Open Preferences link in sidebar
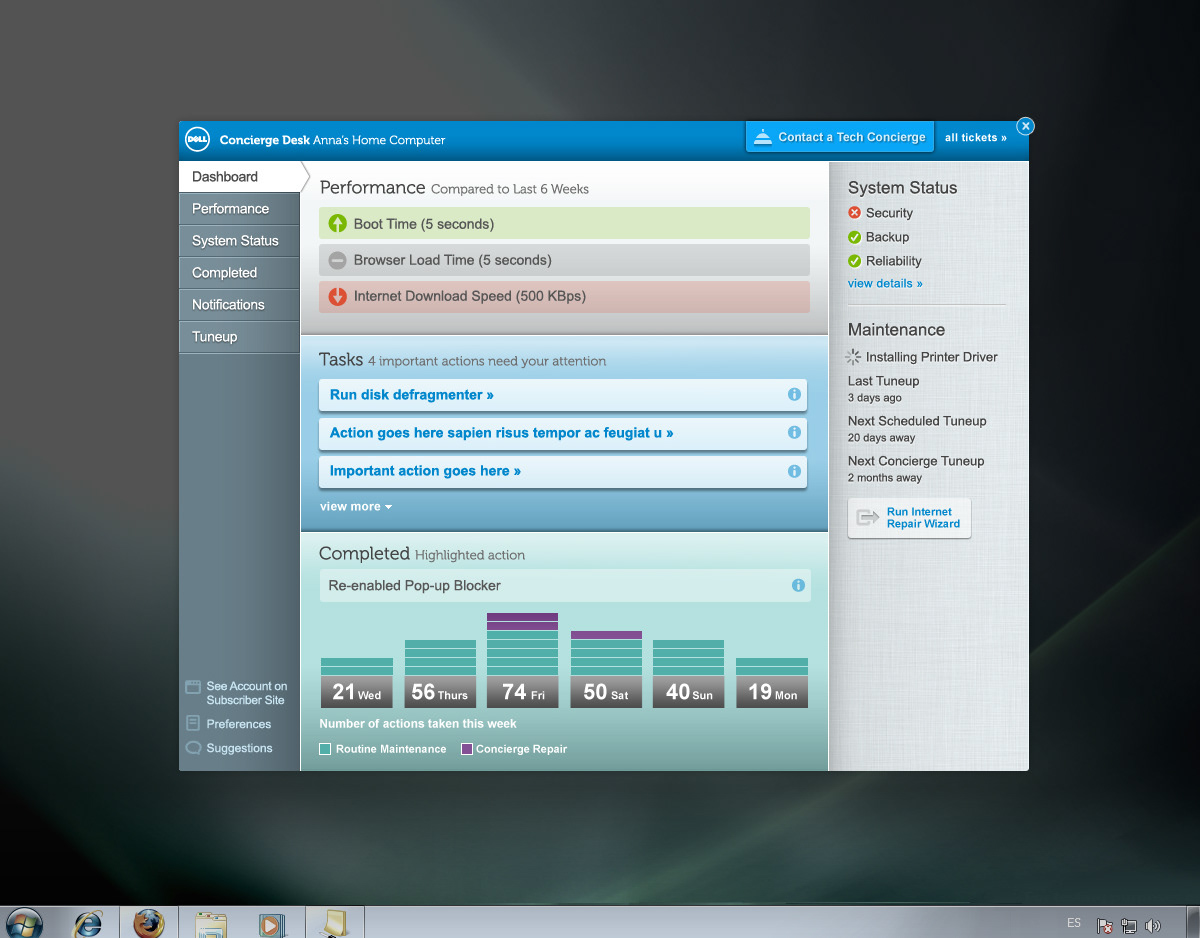Screen dimensions: 1200x938 click(x=239, y=724)
